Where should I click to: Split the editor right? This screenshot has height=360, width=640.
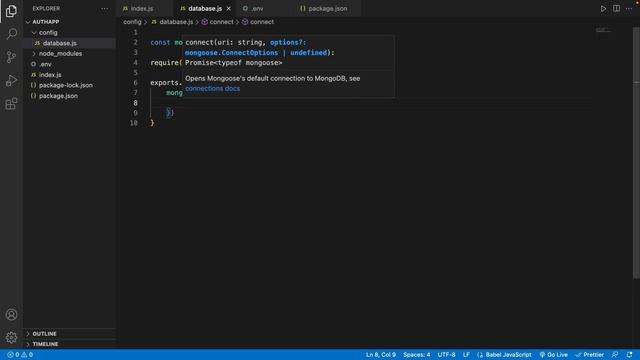point(616,9)
